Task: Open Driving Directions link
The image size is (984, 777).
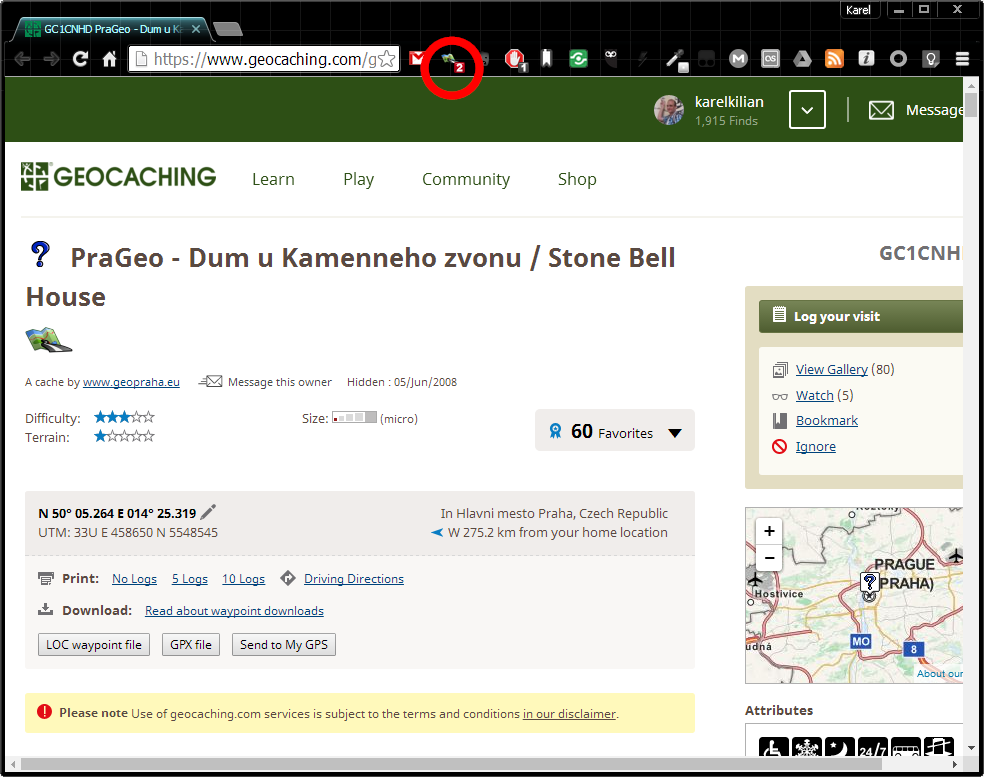Action: (x=354, y=579)
